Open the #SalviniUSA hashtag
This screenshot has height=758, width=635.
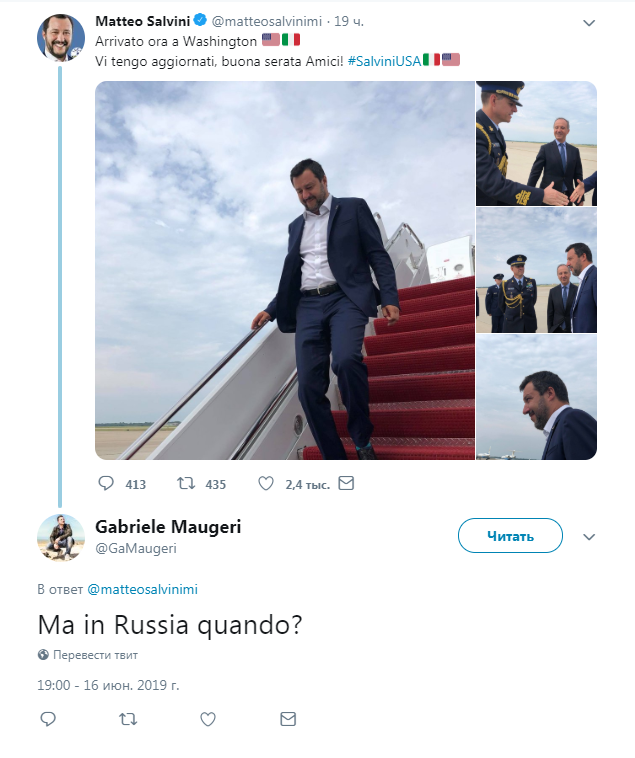(x=383, y=60)
